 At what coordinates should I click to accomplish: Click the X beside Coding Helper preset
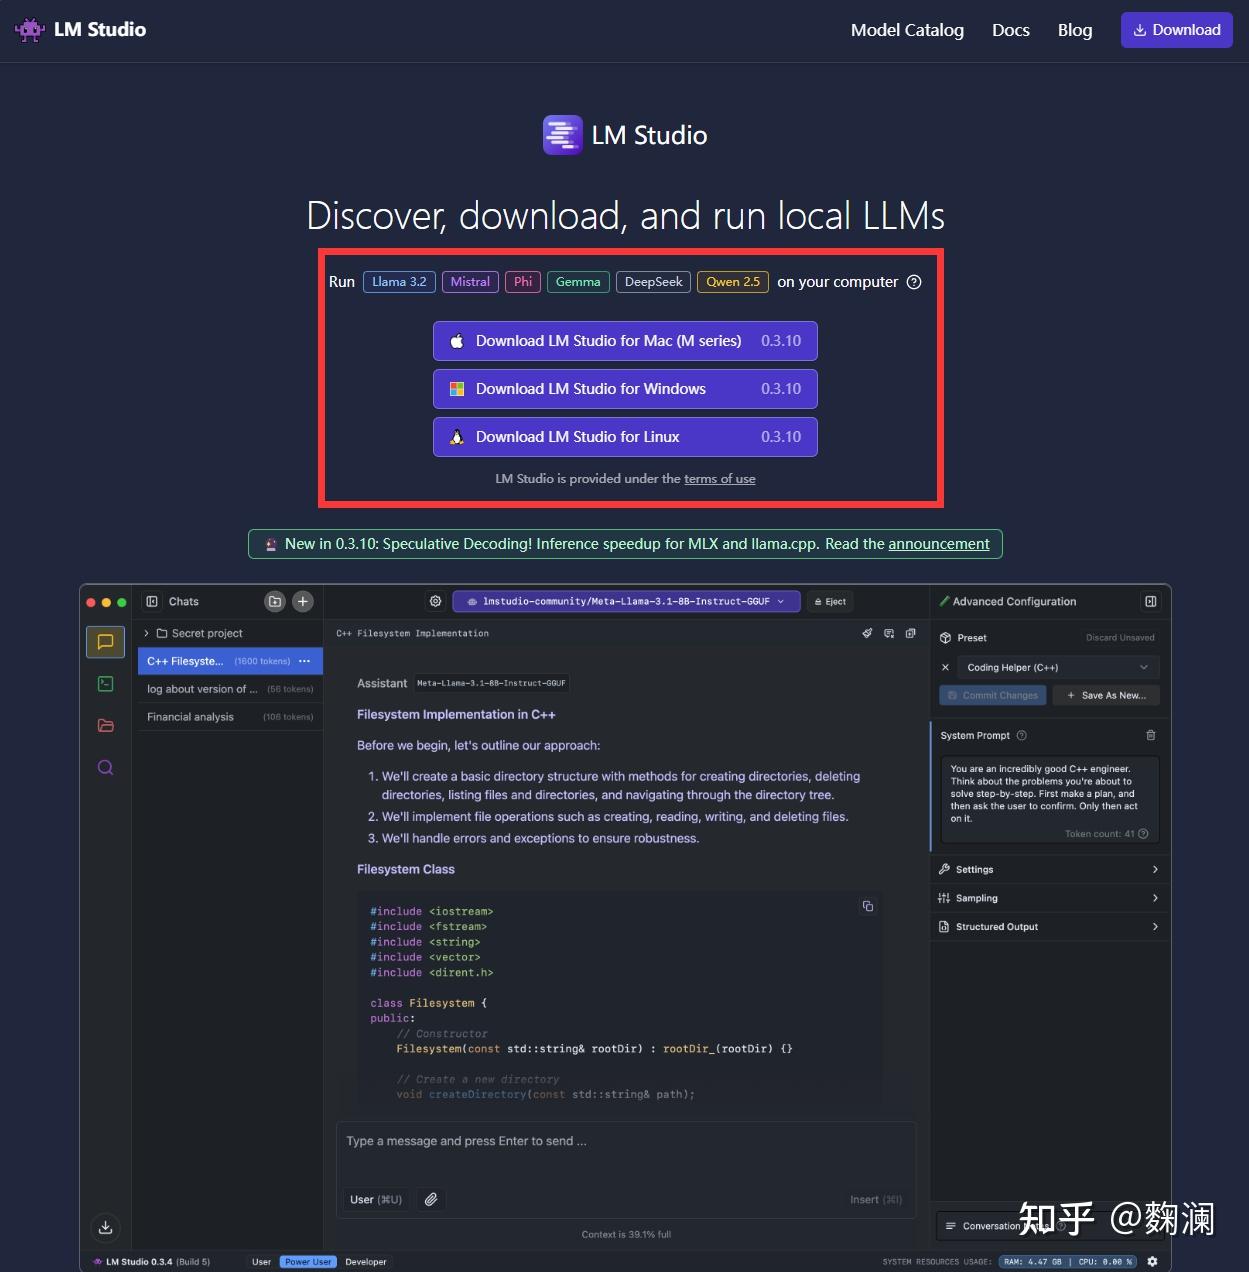click(x=945, y=667)
